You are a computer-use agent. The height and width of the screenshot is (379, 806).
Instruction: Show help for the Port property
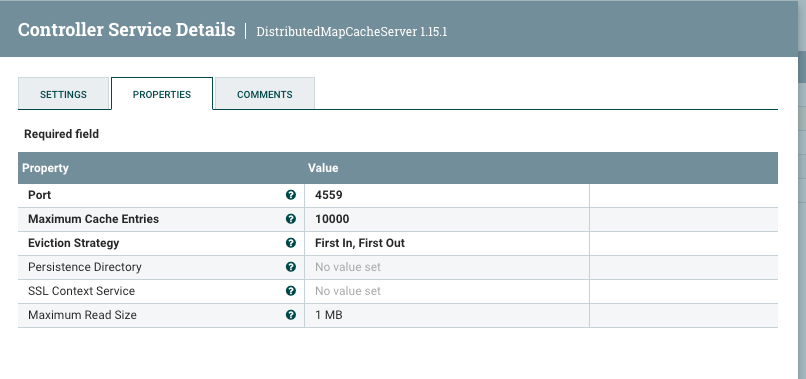point(291,195)
